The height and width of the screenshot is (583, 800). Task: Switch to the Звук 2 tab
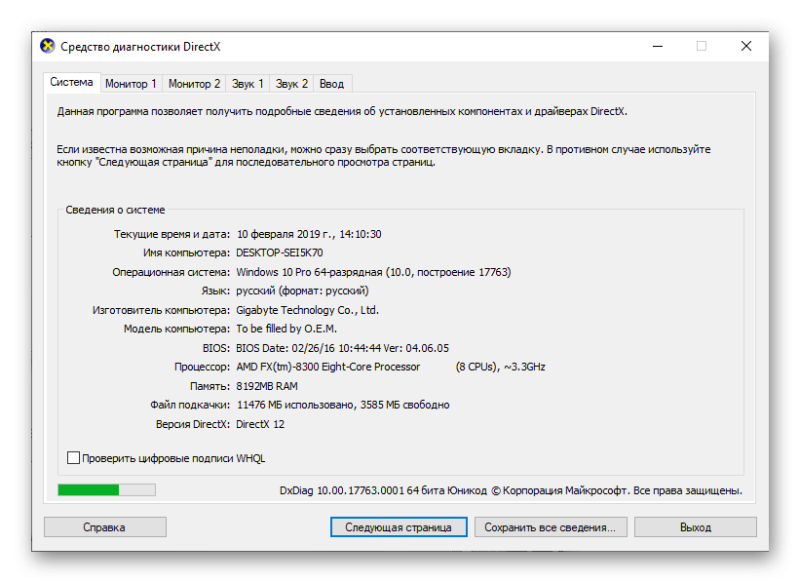(291, 84)
